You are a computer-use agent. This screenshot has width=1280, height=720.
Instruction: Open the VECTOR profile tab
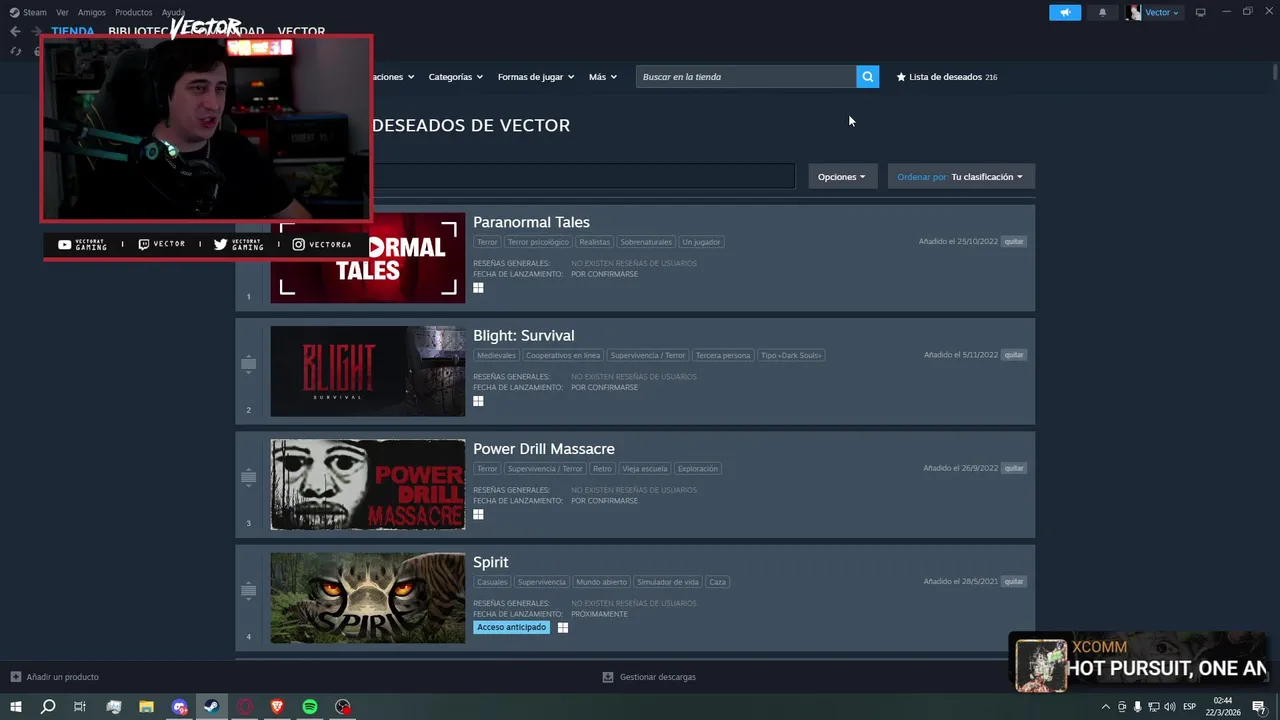point(301,32)
